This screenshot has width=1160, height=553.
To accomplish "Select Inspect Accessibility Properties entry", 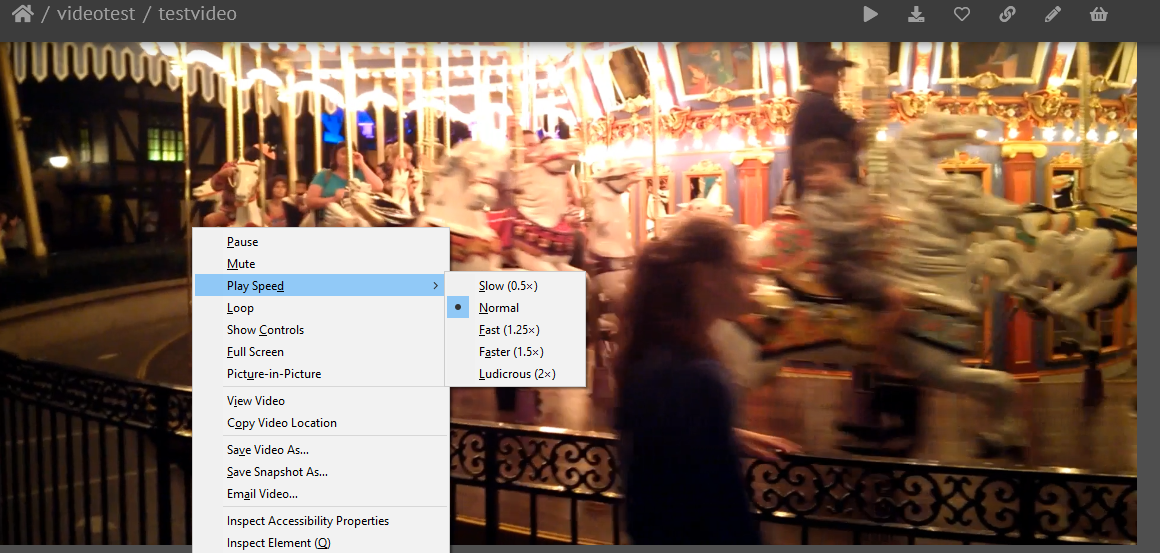I will click(320, 520).
